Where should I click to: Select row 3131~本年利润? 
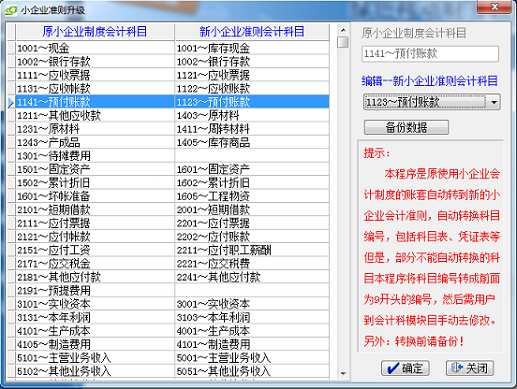pyautogui.click(x=95, y=317)
